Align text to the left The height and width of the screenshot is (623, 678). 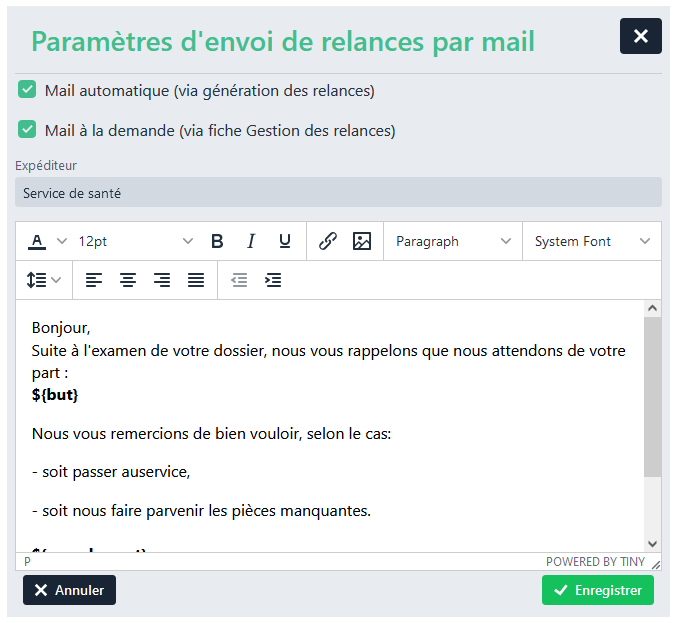coord(94,280)
